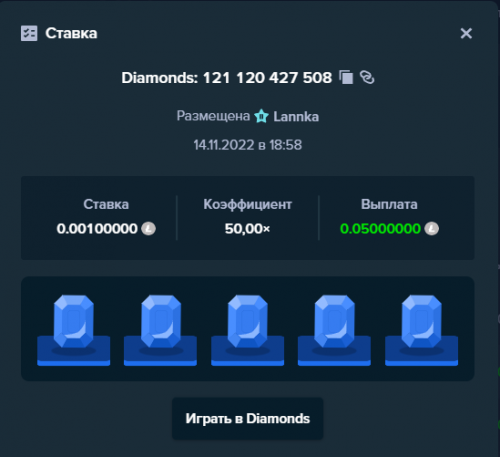This screenshot has height=457, width=500.
Task: Close the Ставка dialog
Action: [x=466, y=33]
